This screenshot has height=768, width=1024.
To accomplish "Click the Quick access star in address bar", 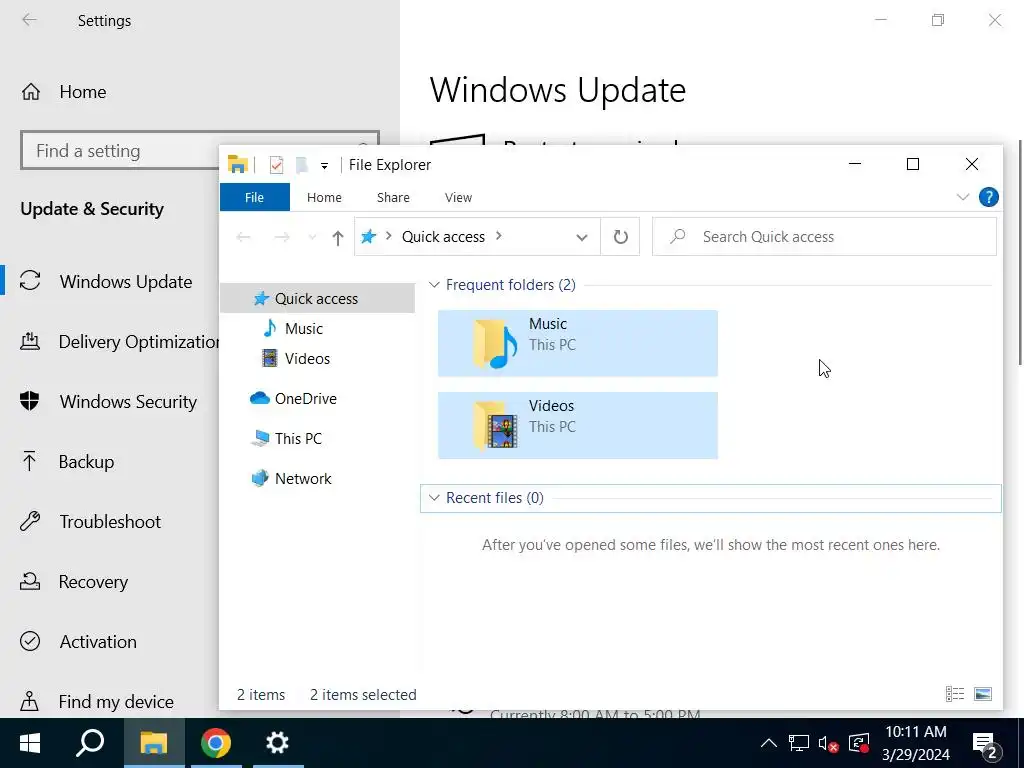I will [369, 236].
